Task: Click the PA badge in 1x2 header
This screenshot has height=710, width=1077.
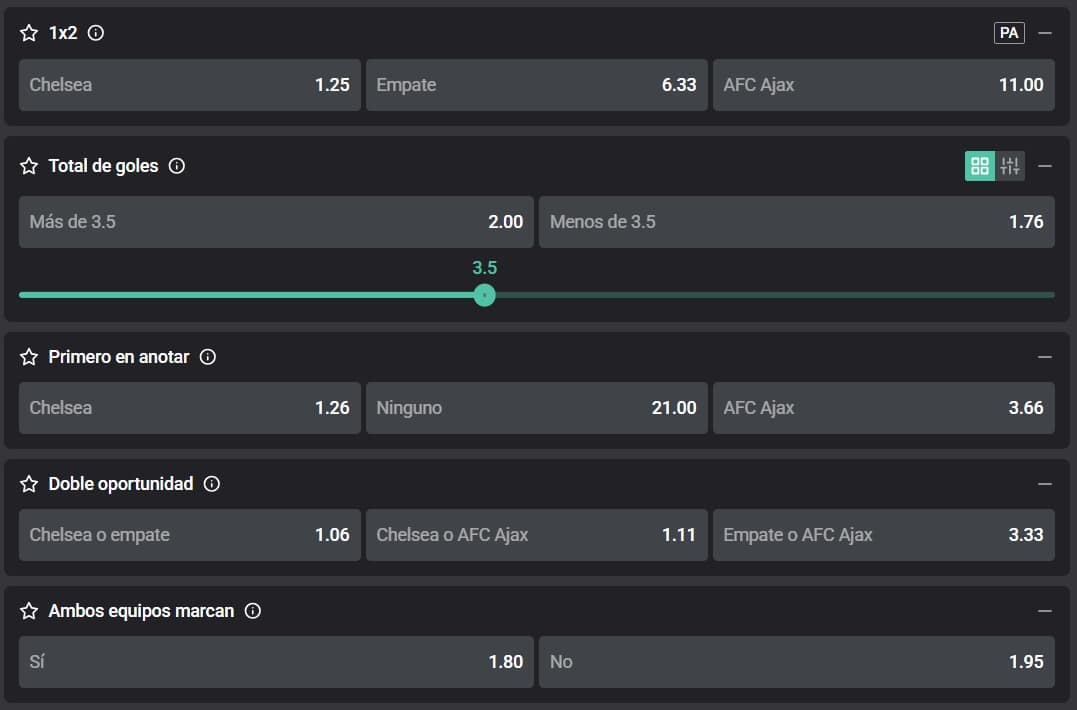Action: [x=1009, y=33]
